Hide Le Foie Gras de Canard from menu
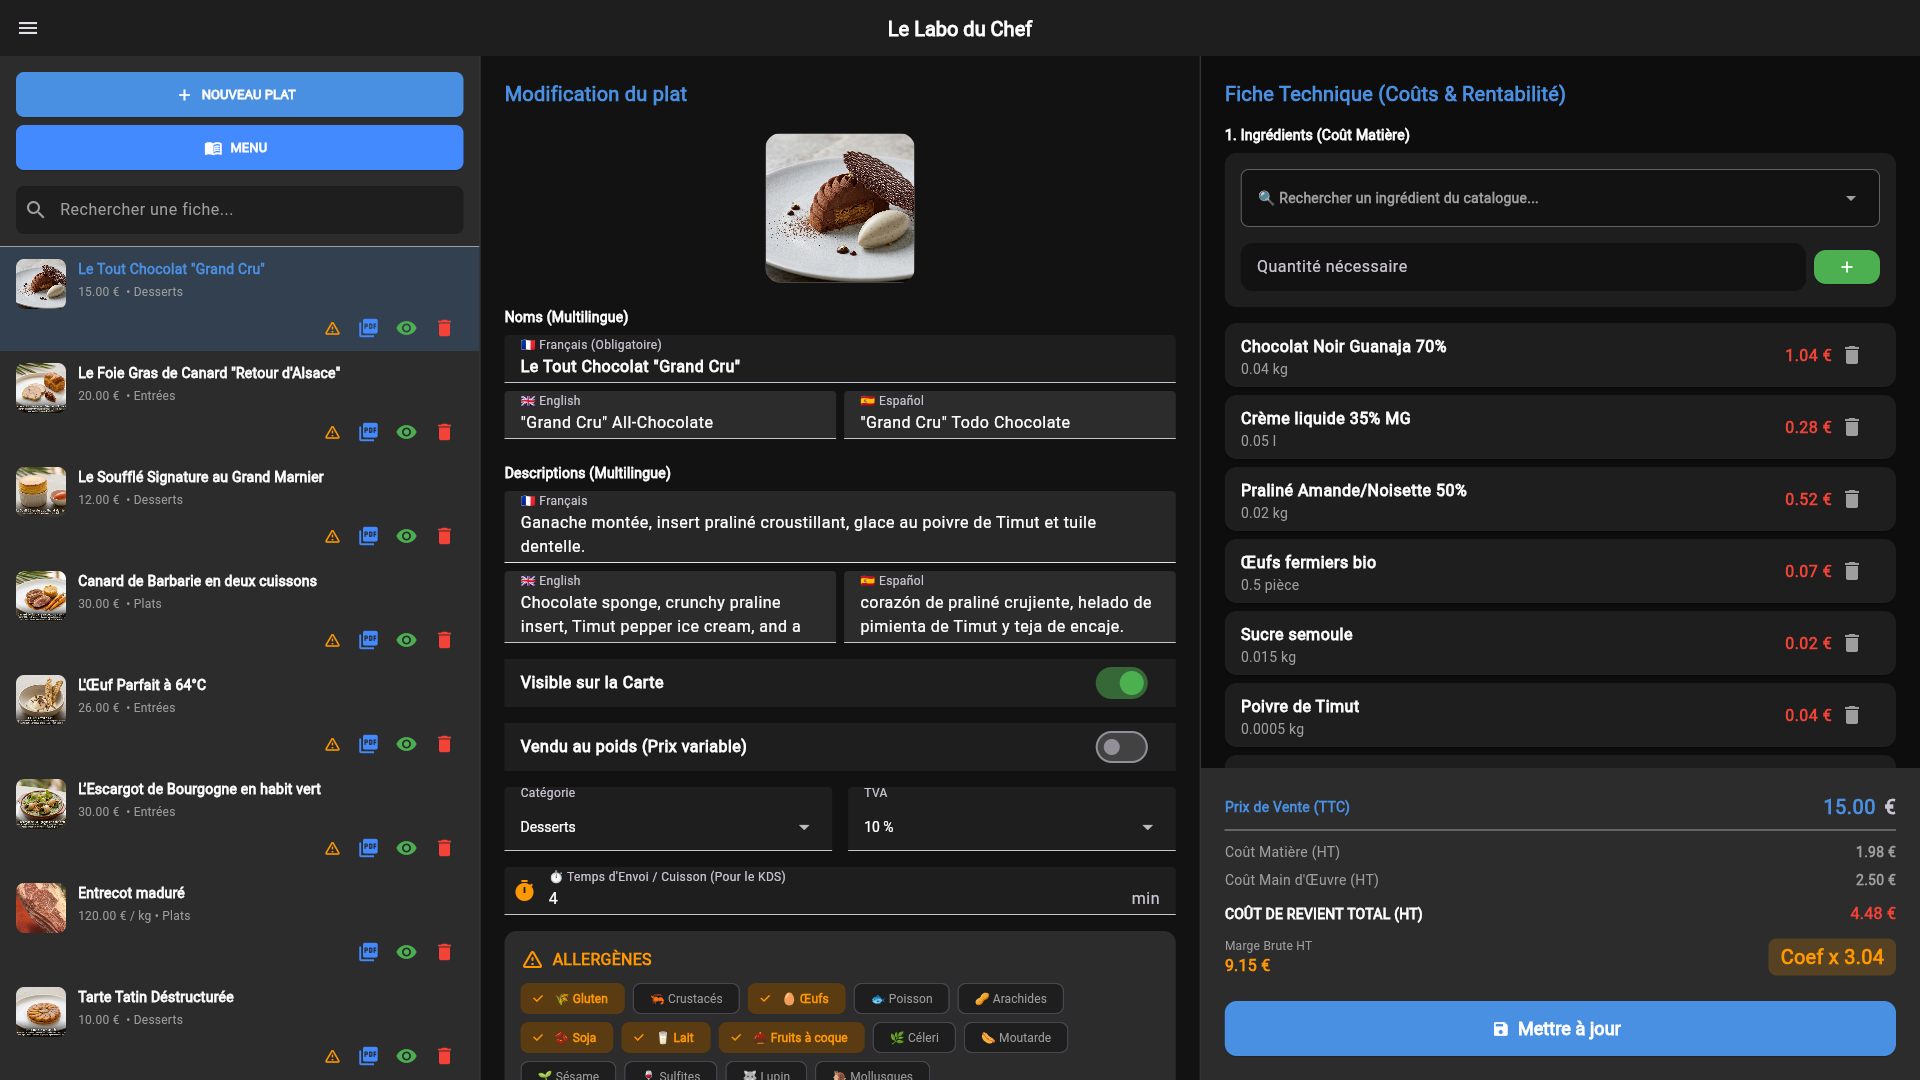The height and width of the screenshot is (1080, 1920). pyautogui.click(x=406, y=432)
